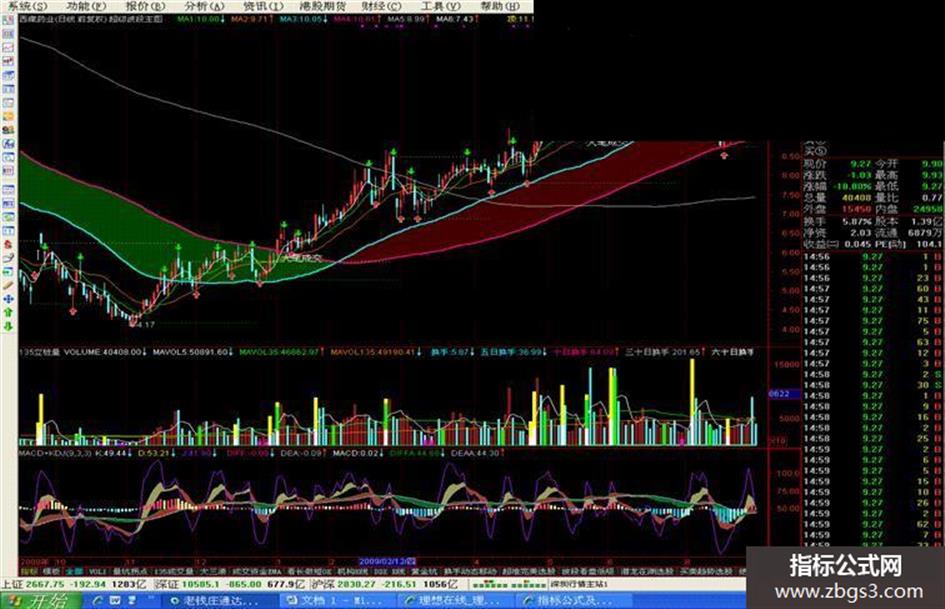Click the blue four-way move arrows icon
This screenshot has height=609, width=945.
(8, 298)
